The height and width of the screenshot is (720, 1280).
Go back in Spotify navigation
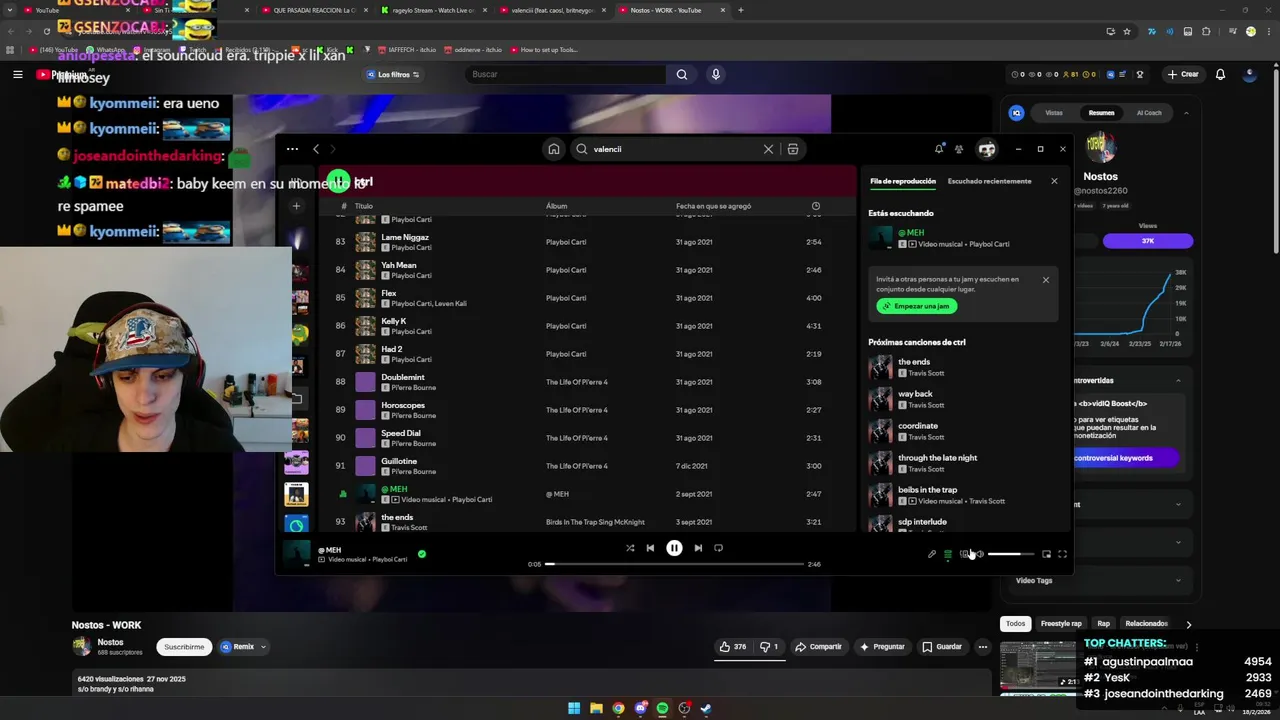316,149
